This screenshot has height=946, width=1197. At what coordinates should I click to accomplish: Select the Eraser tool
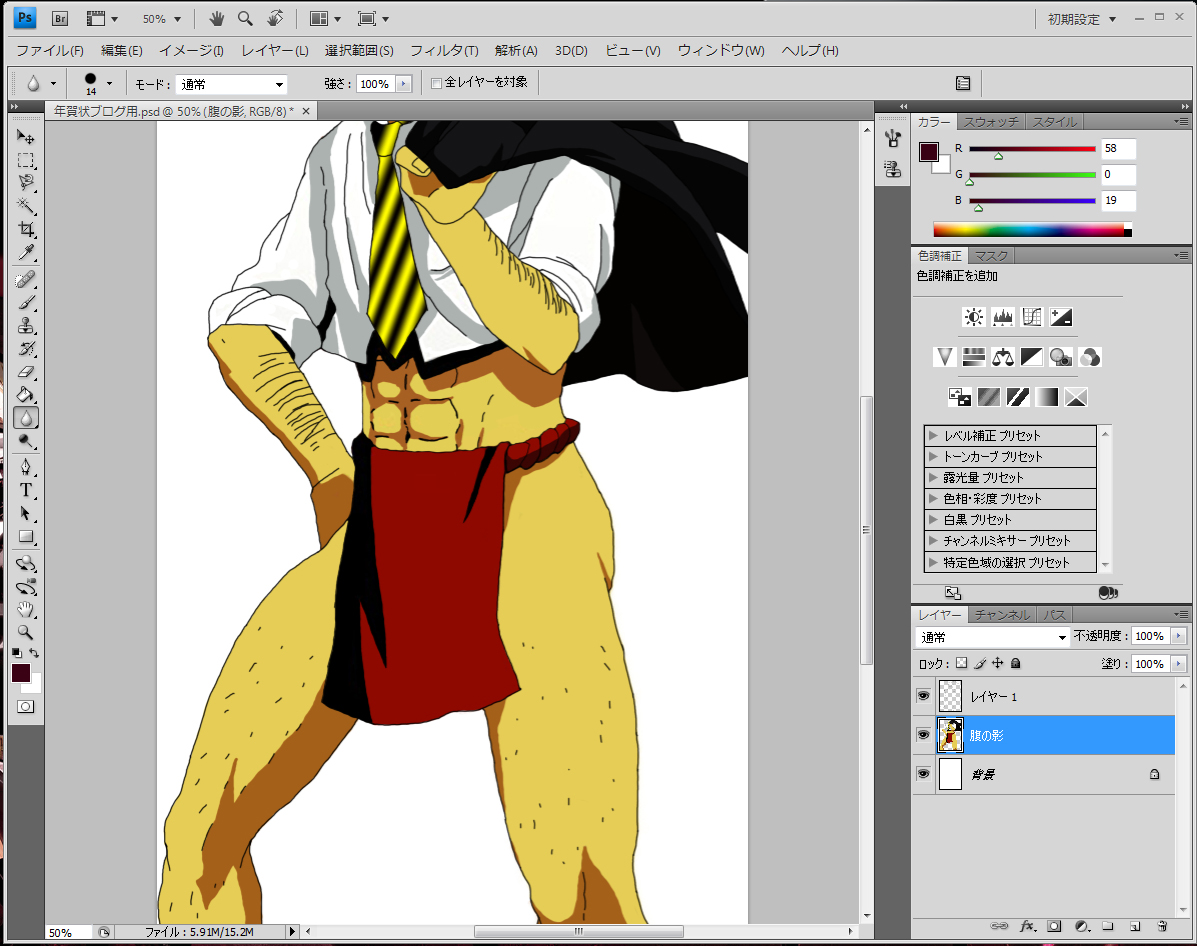coord(26,372)
